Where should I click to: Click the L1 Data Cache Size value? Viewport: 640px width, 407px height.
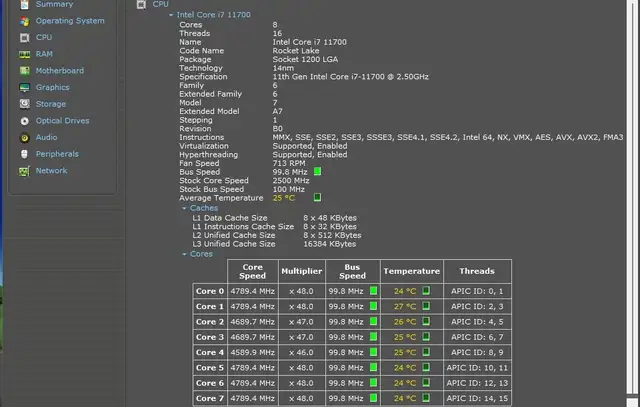[330, 218]
